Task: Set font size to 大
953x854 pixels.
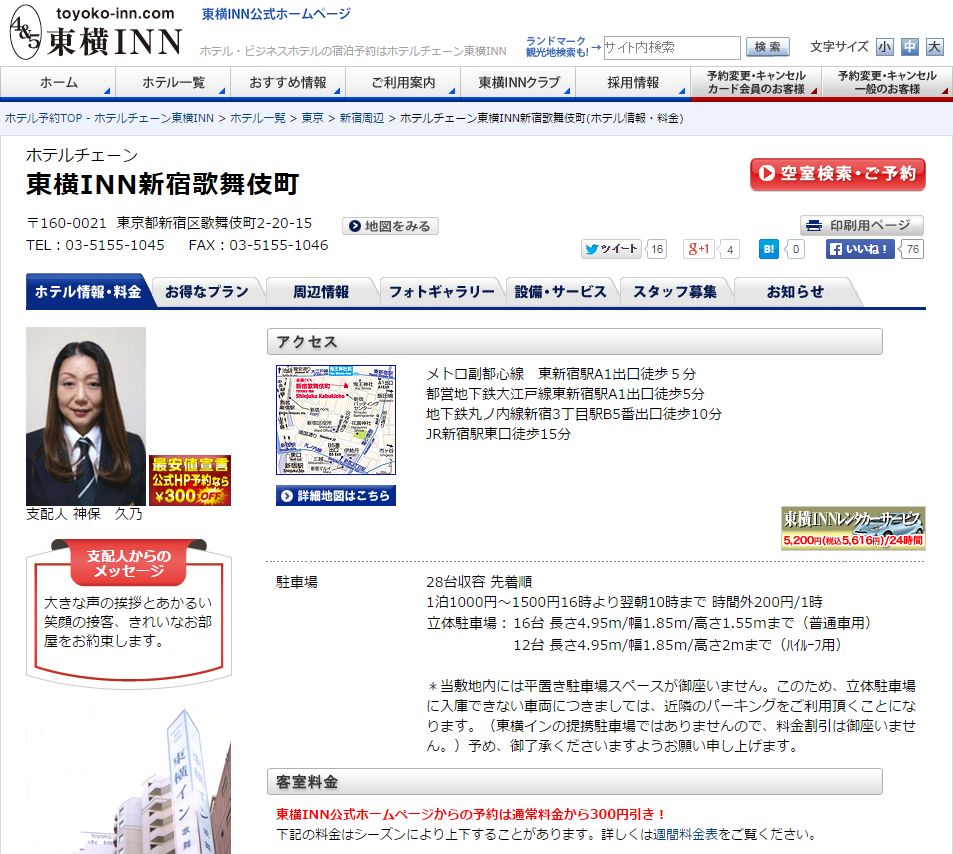Action: tap(934, 47)
